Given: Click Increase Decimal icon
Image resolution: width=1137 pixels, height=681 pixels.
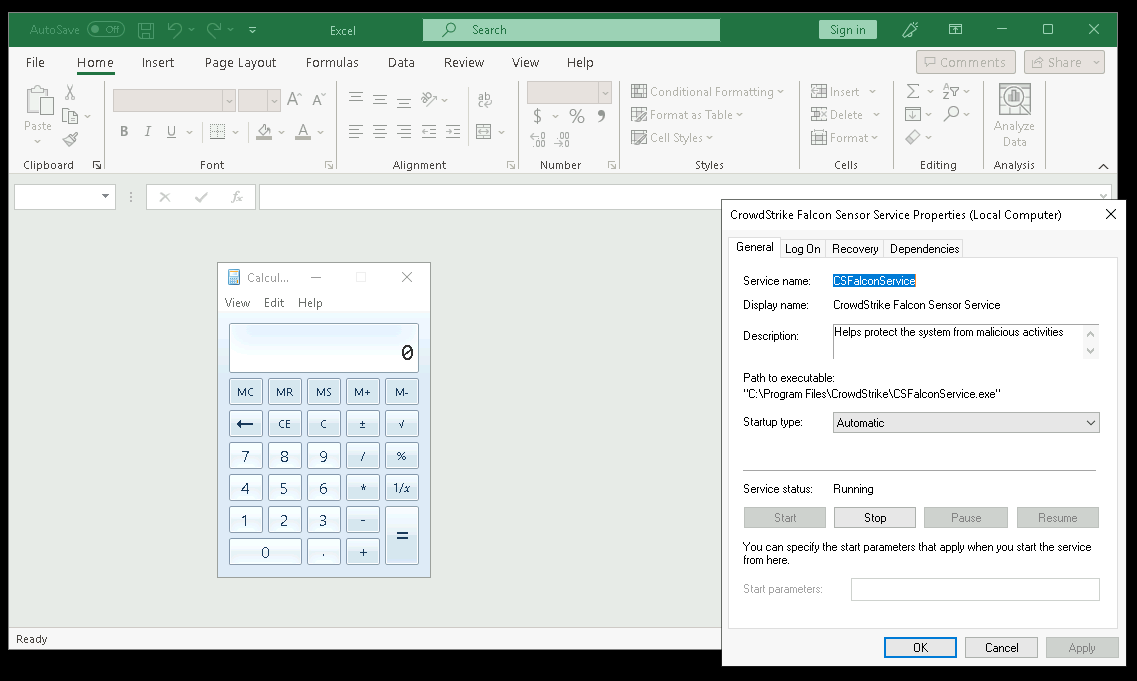Looking at the screenshot, I should pyautogui.click(x=538, y=139).
